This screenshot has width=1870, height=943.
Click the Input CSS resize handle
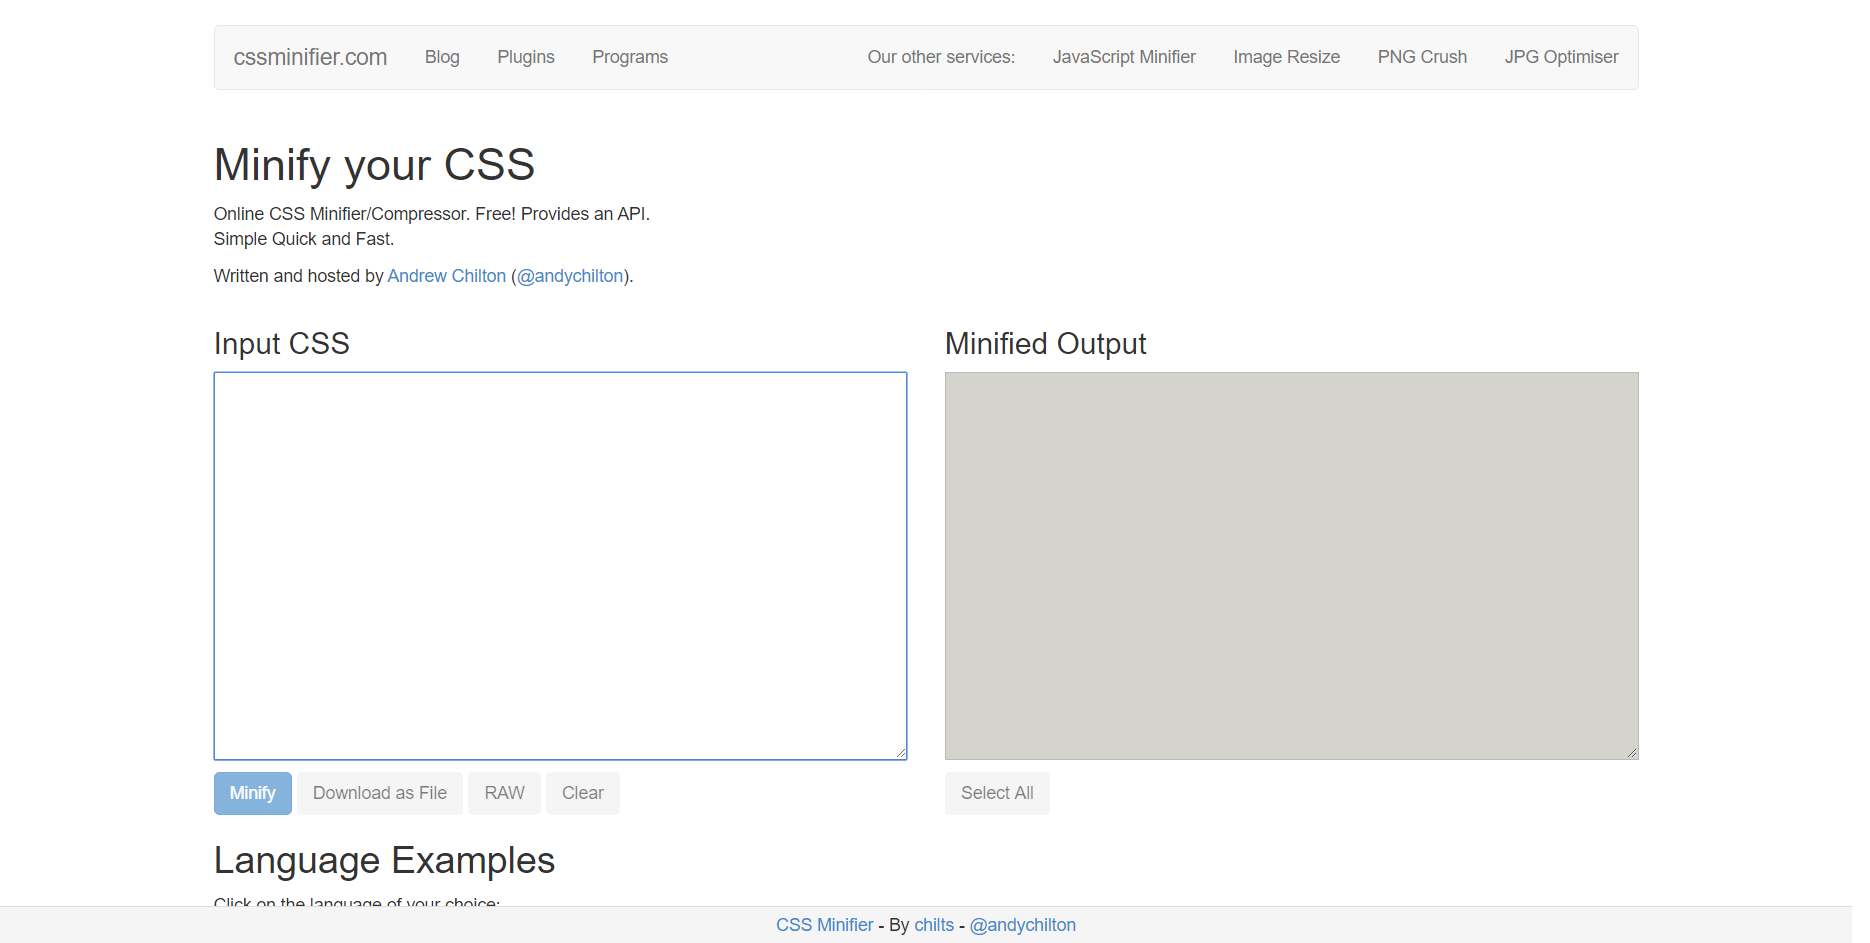[900, 753]
